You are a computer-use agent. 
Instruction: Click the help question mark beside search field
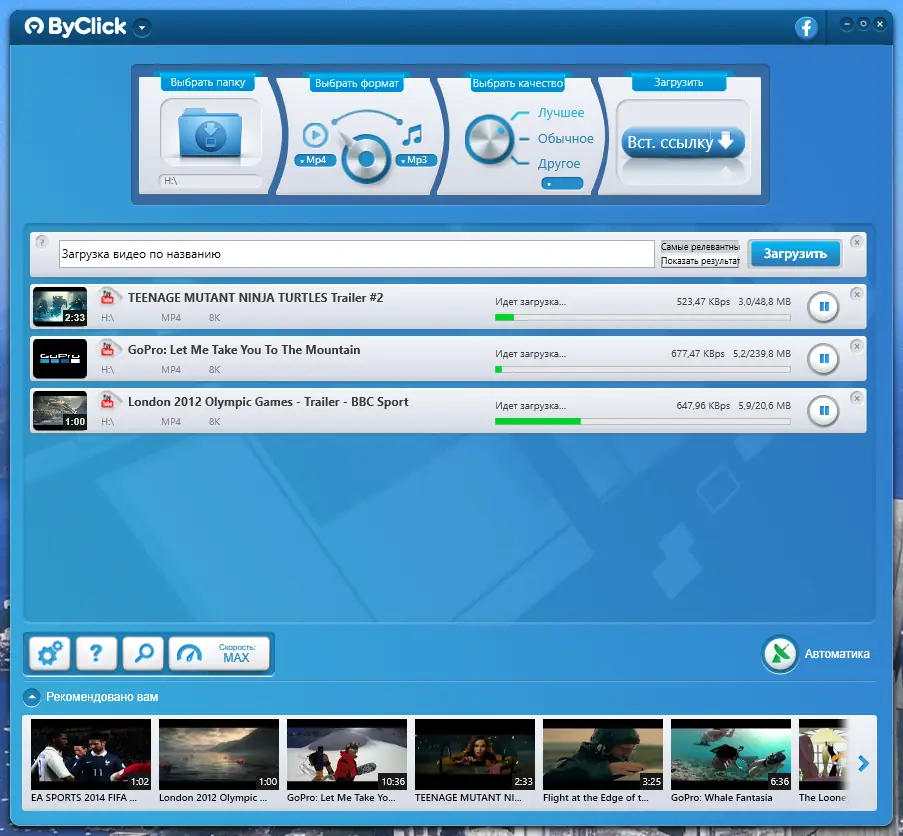point(41,242)
